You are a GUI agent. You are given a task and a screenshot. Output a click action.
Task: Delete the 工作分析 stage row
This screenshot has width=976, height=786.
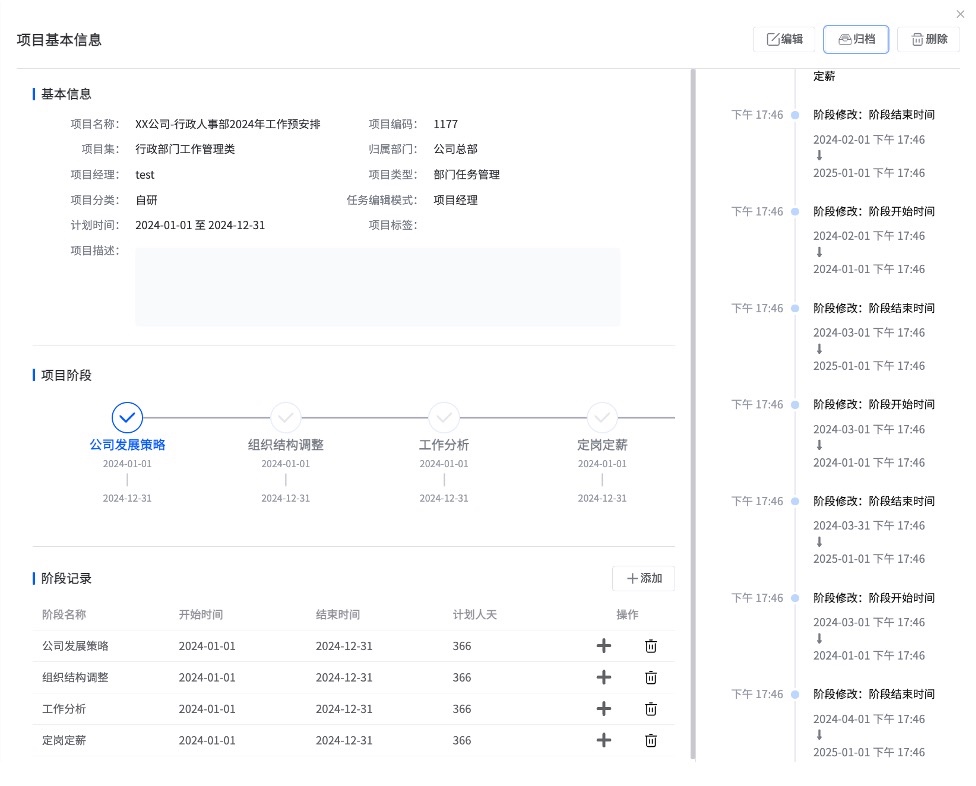[650, 708]
